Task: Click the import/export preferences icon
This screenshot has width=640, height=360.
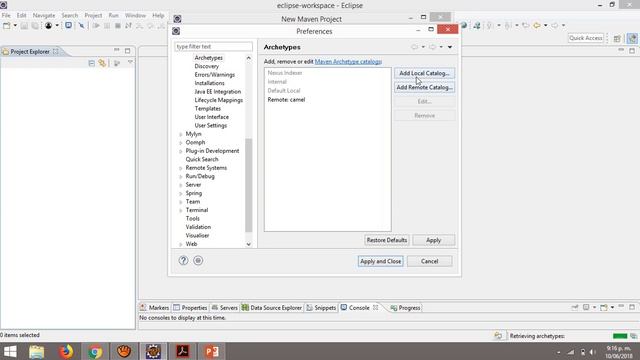Action: coord(198,260)
